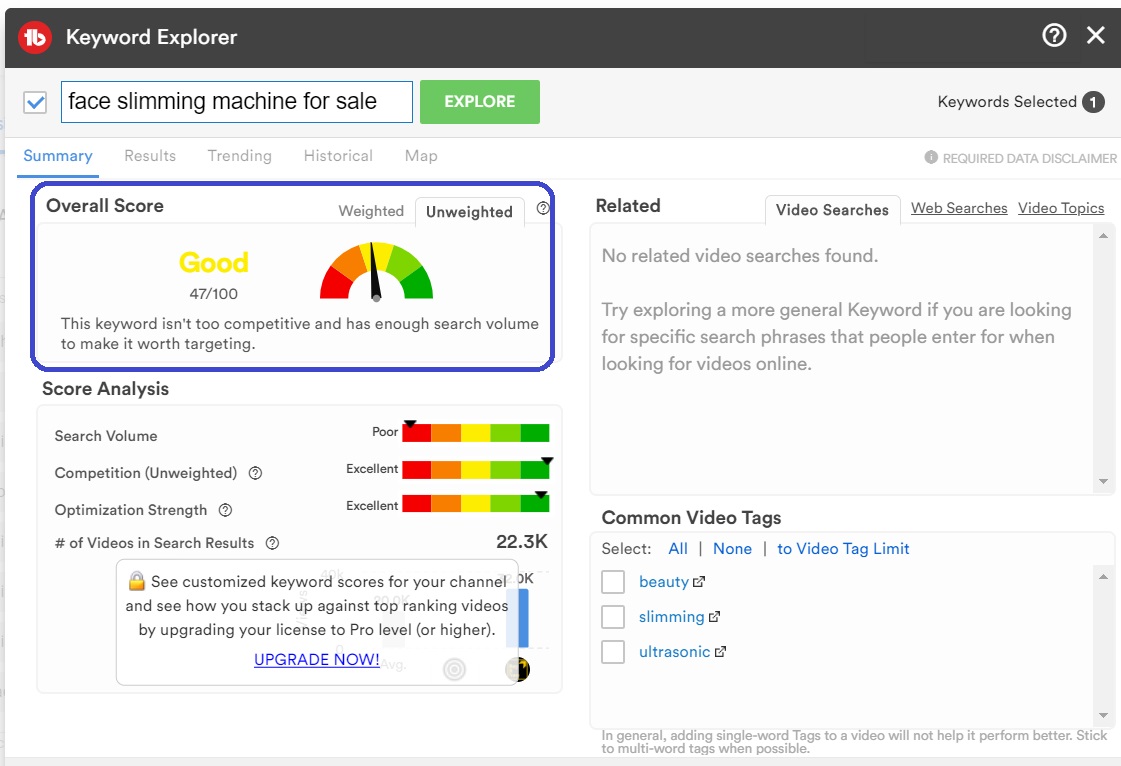
Task: Select the Video Searches related tab
Action: [x=832, y=210]
